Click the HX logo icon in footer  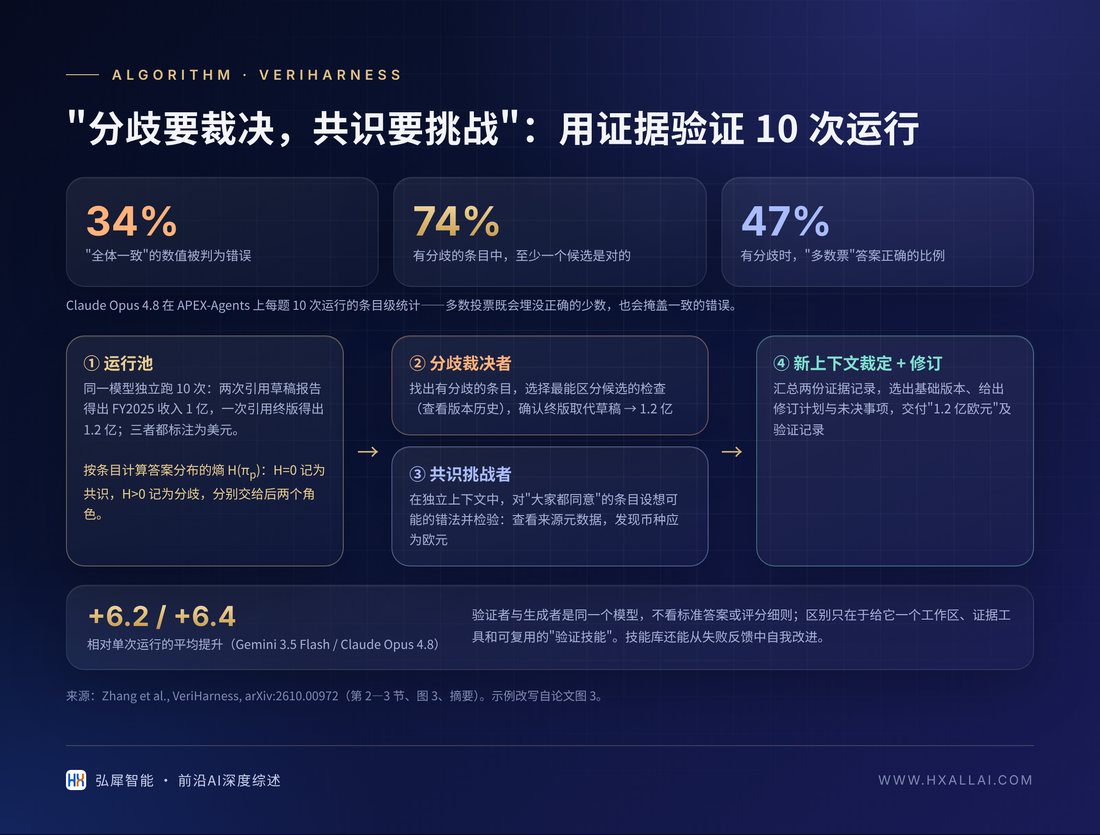pos(76,780)
